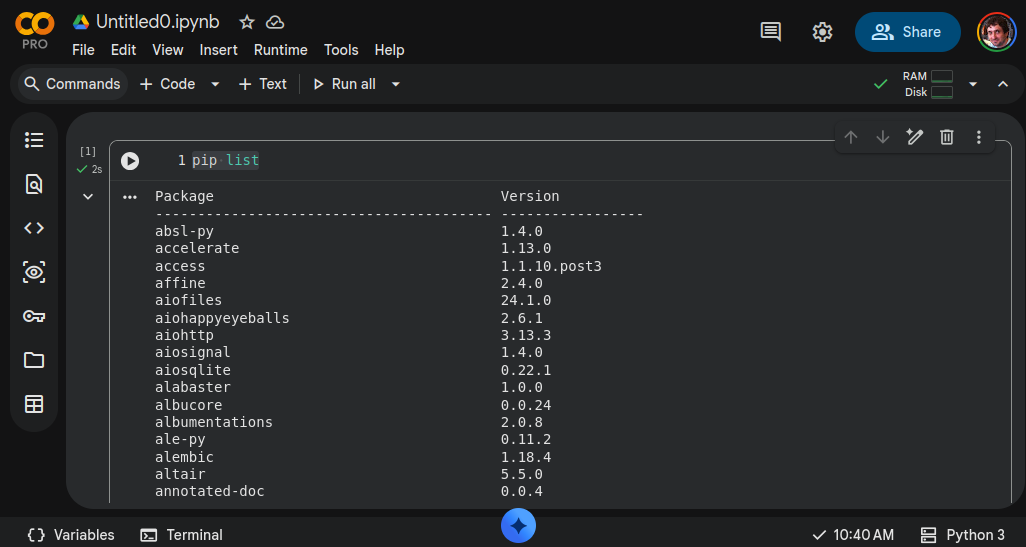Toggle the data inspector eye panel
Image resolution: width=1026 pixels, height=547 pixels.
[34, 272]
